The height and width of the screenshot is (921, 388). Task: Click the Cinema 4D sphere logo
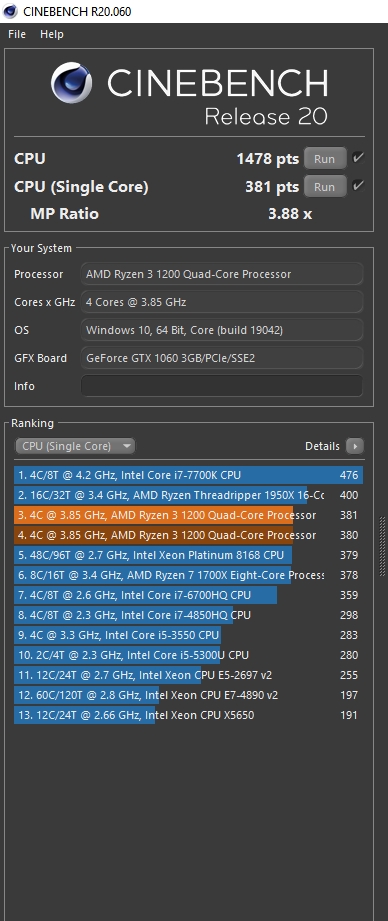tap(71, 83)
